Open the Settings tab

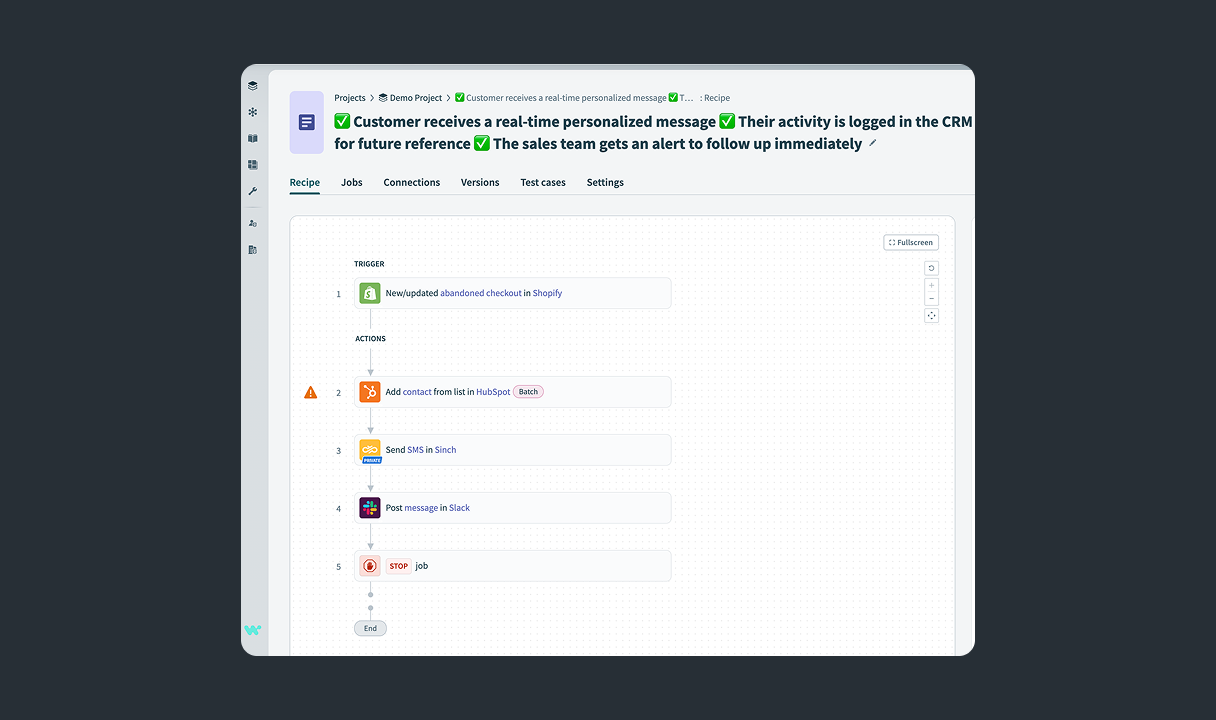coord(605,183)
